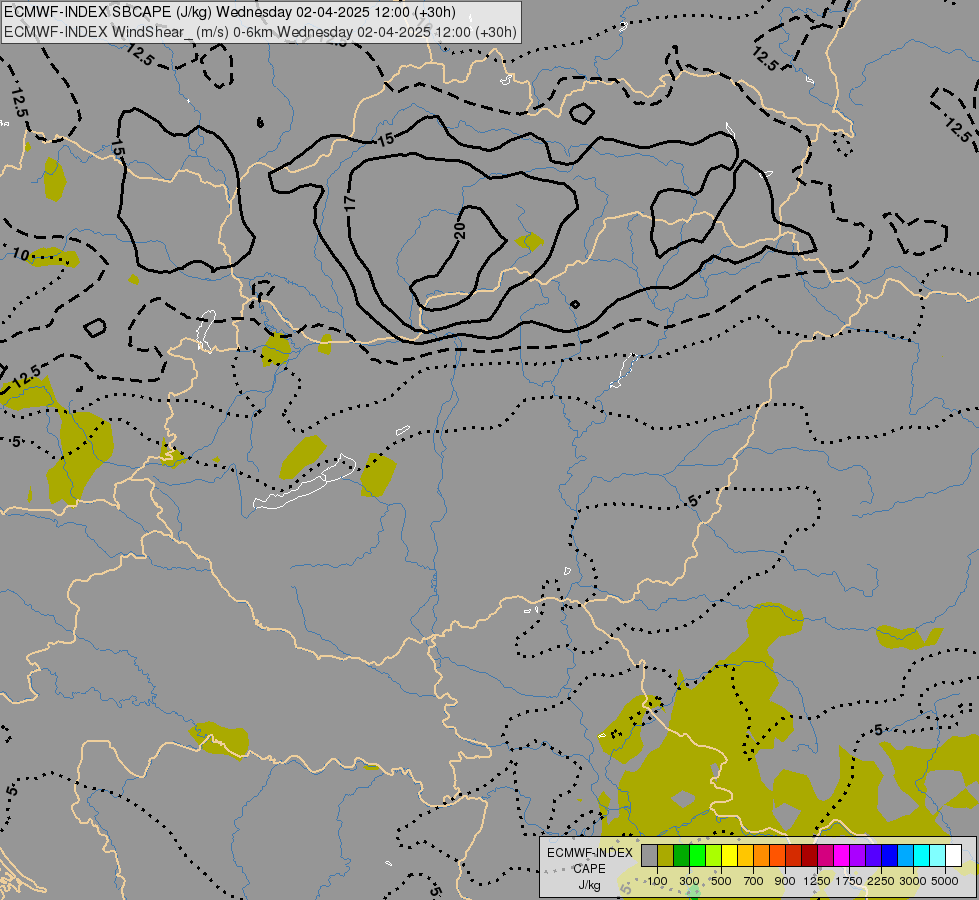
Task: Select the lime green legend swatch
Action: pyautogui.click(x=714, y=856)
